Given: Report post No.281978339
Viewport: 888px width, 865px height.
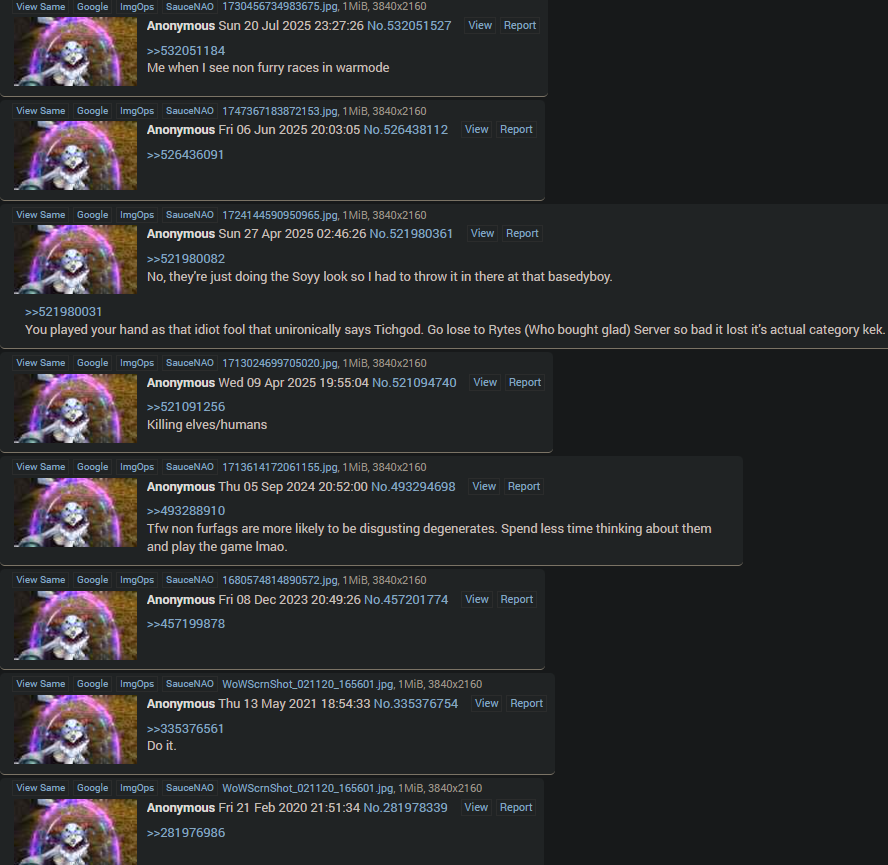Looking at the screenshot, I should 515,808.
